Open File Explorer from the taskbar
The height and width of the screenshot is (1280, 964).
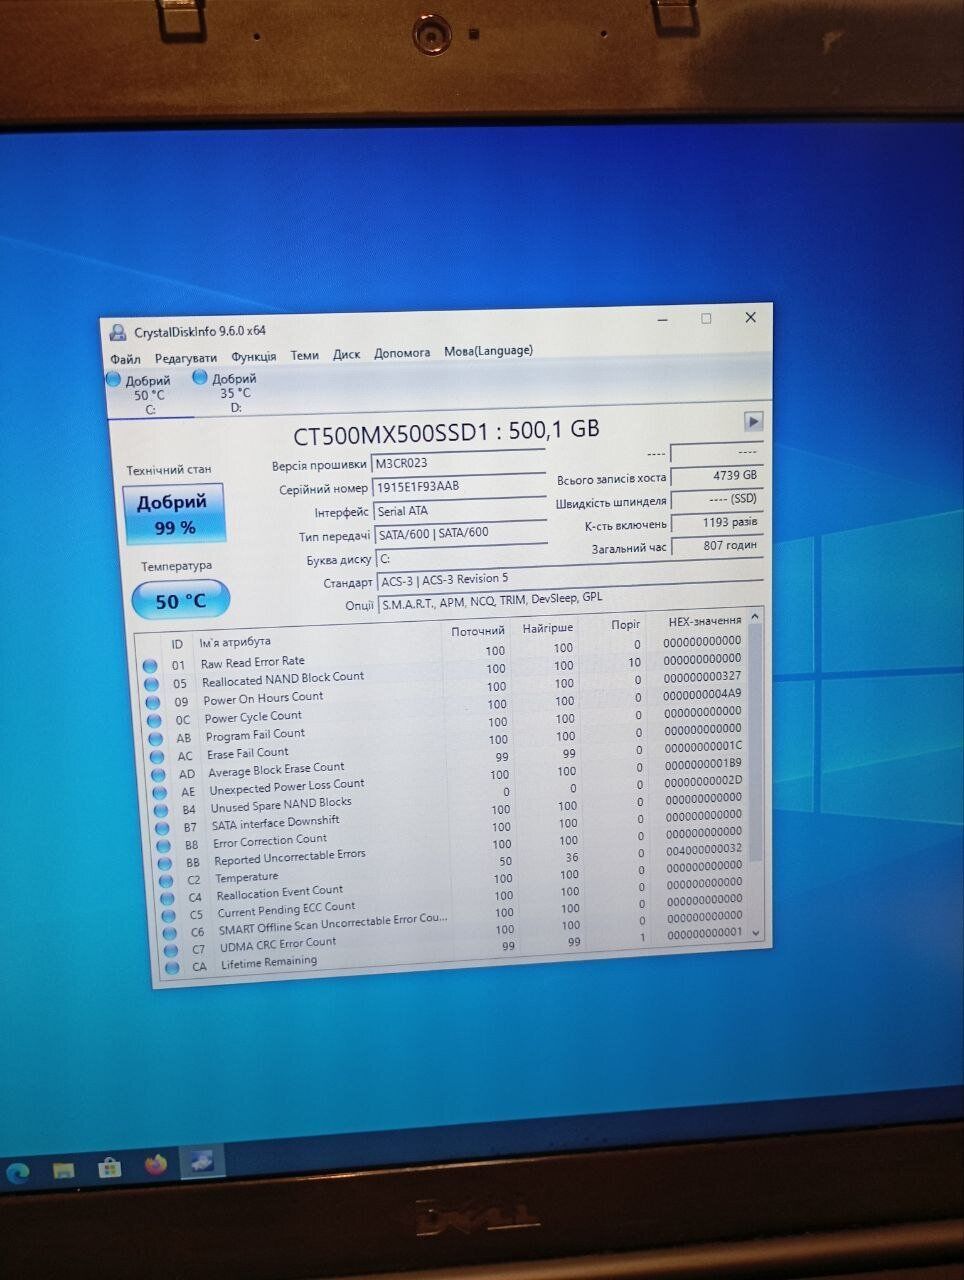(64, 1170)
